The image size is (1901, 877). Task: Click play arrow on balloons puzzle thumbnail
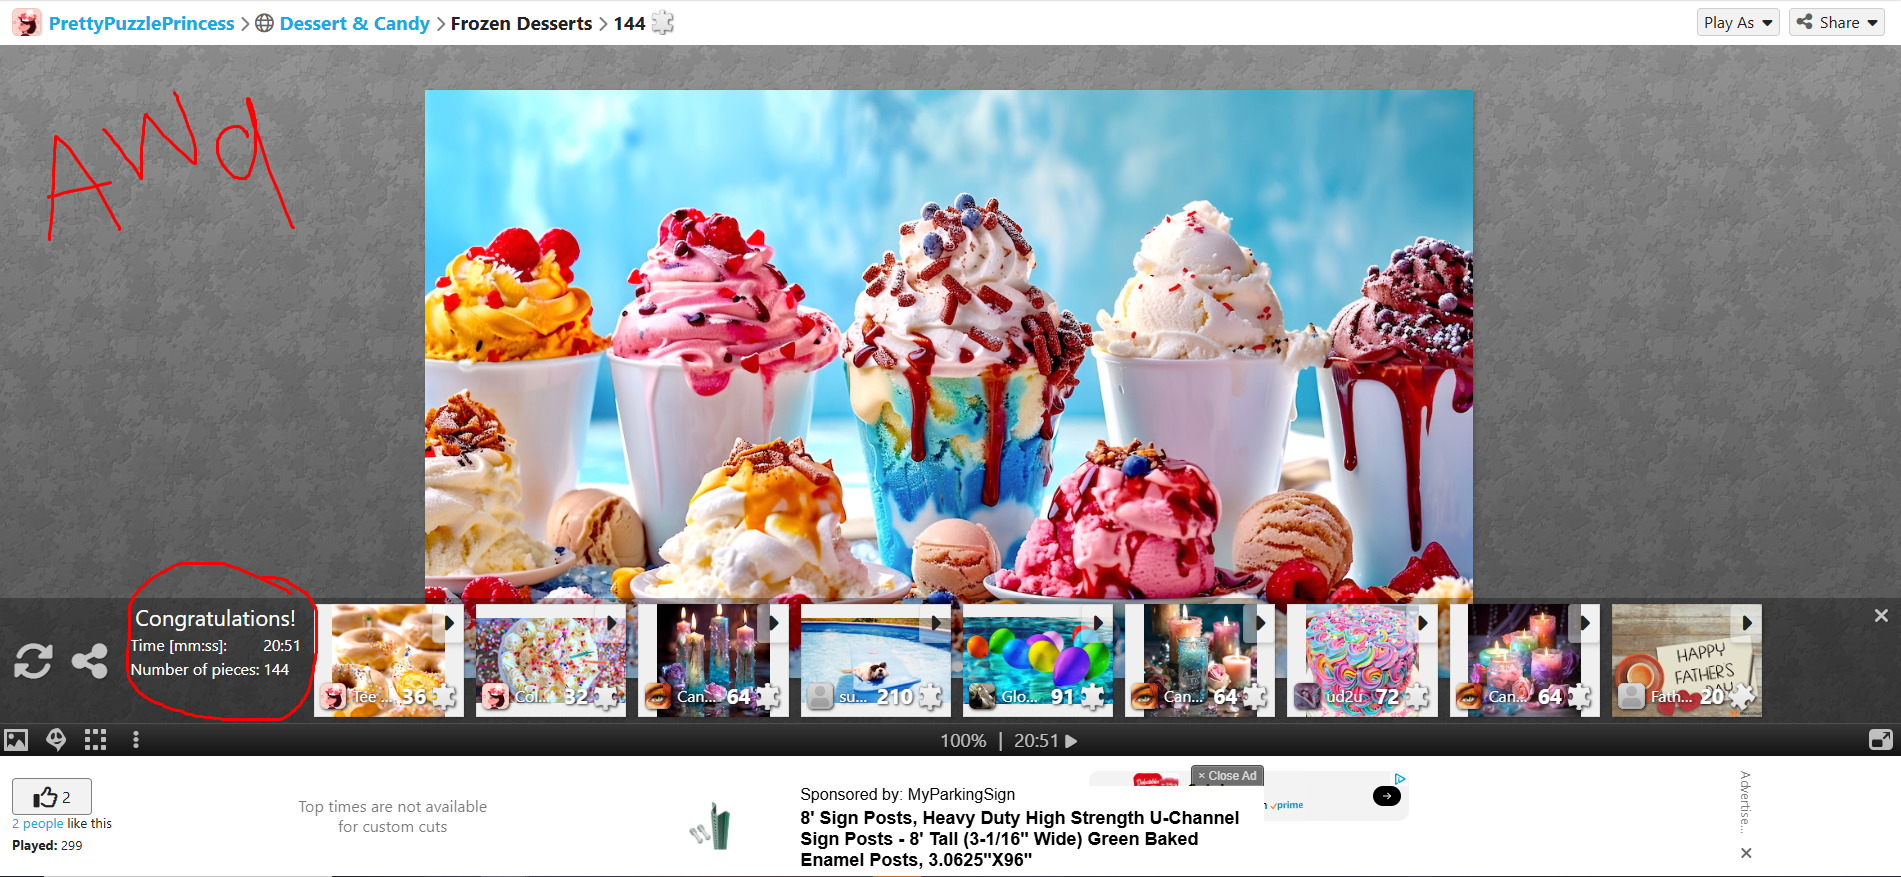coord(1098,623)
